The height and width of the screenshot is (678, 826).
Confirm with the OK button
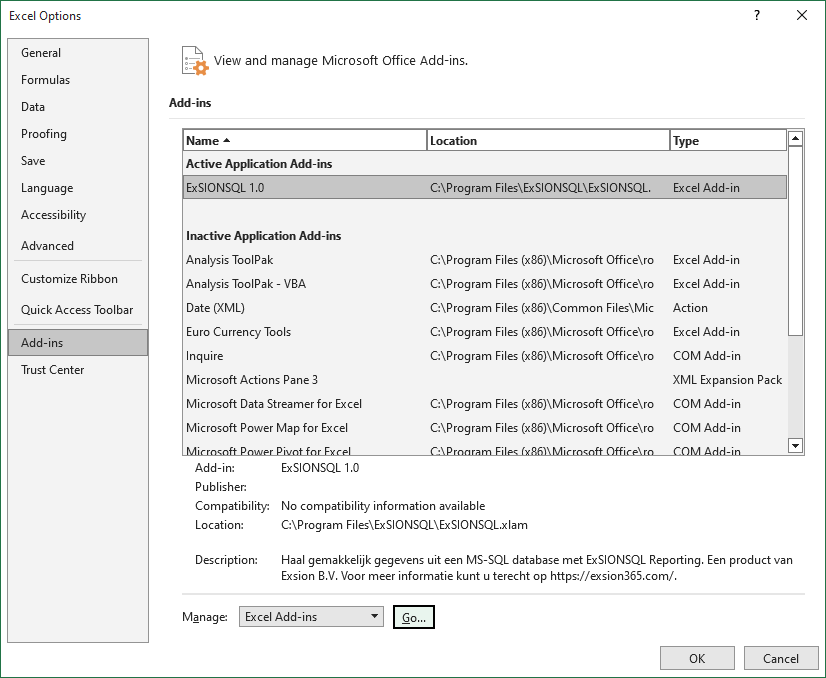pos(697,659)
